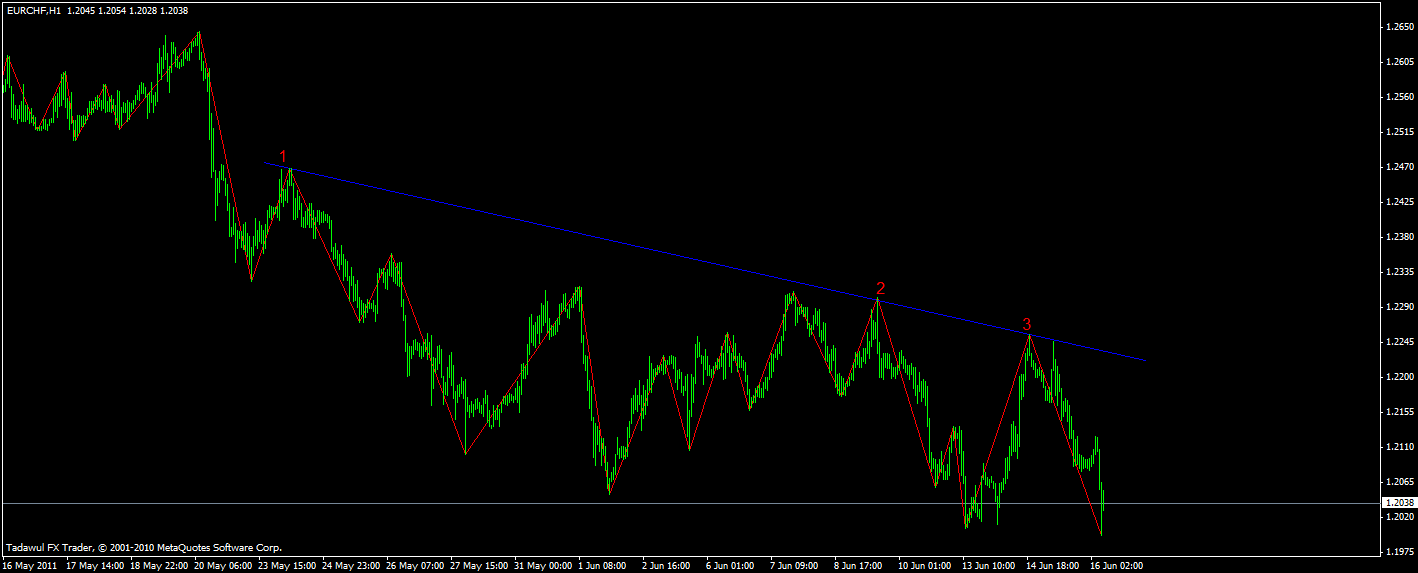The height and width of the screenshot is (573, 1418).
Task: Click the Tadawul FX Trader copyright text
Action: click(144, 548)
